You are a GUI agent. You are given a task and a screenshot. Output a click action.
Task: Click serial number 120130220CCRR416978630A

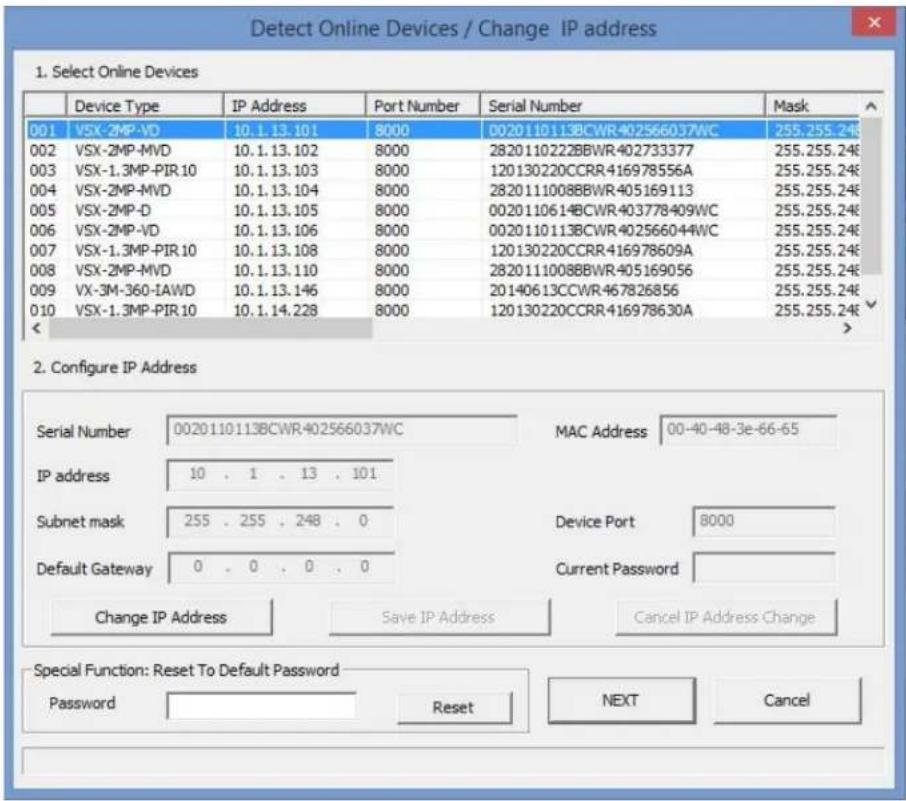point(591,310)
